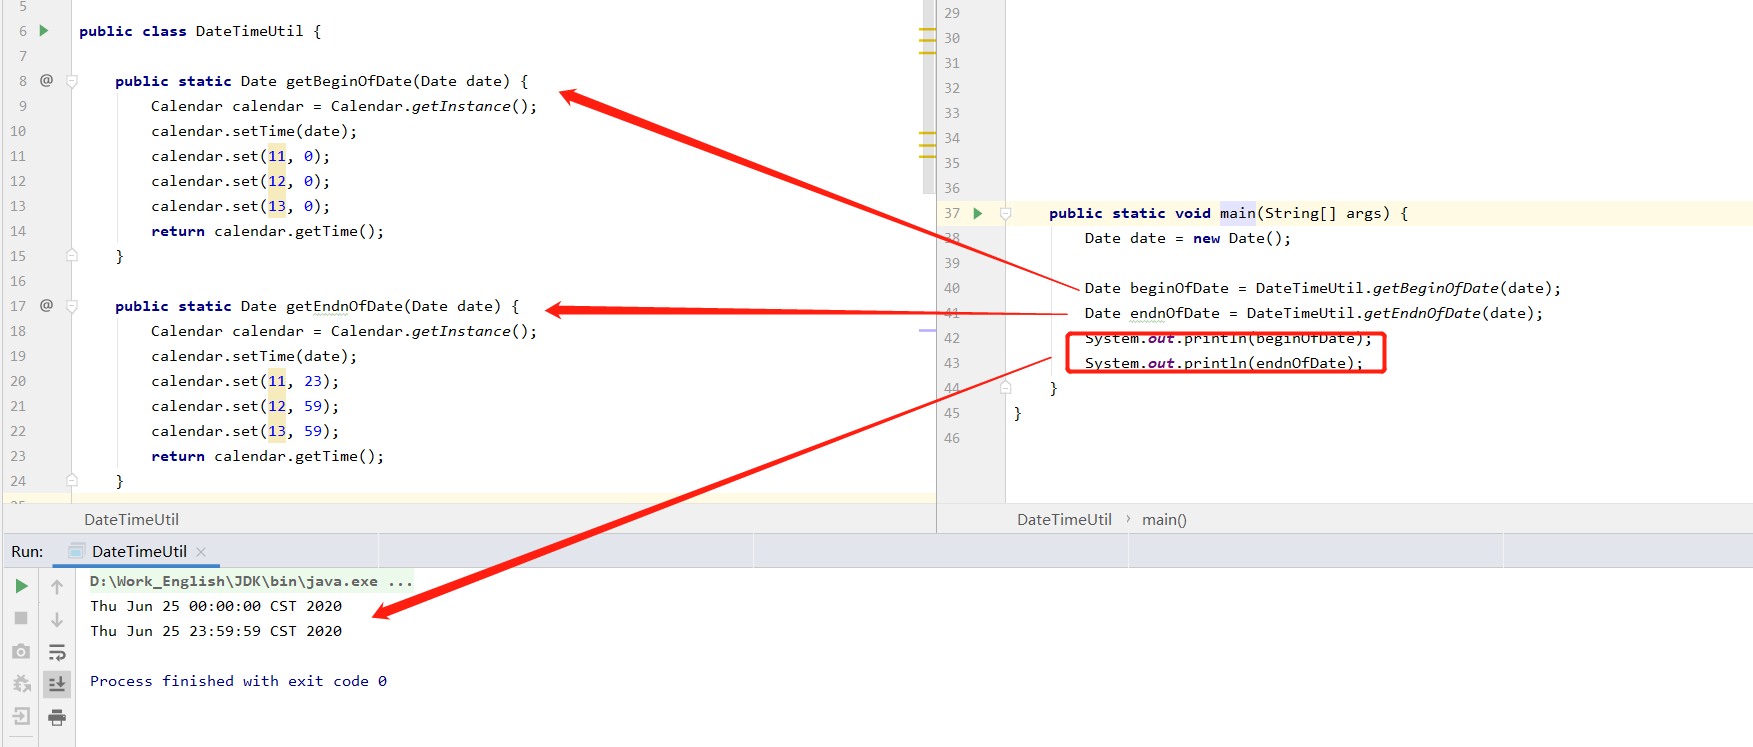Click main() breadcrumb under right editor
Viewport: 1753px width, 747px height.
(1164, 519)
